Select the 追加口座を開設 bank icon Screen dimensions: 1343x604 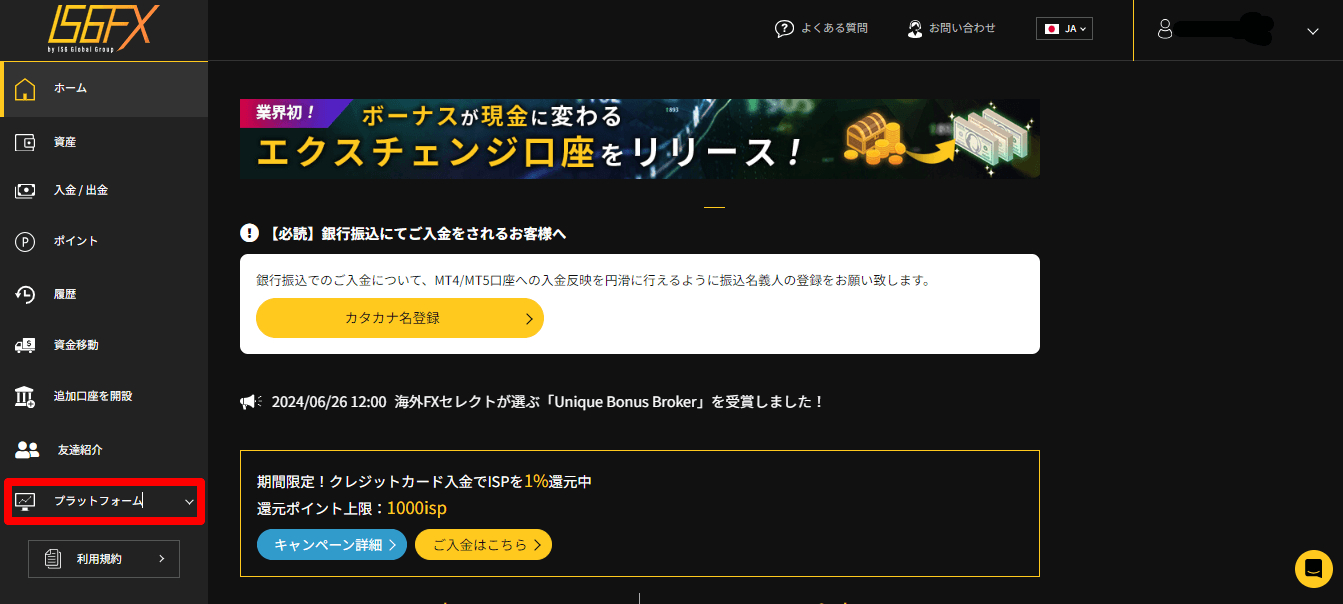pyautogui.click(x=25, y=396)
